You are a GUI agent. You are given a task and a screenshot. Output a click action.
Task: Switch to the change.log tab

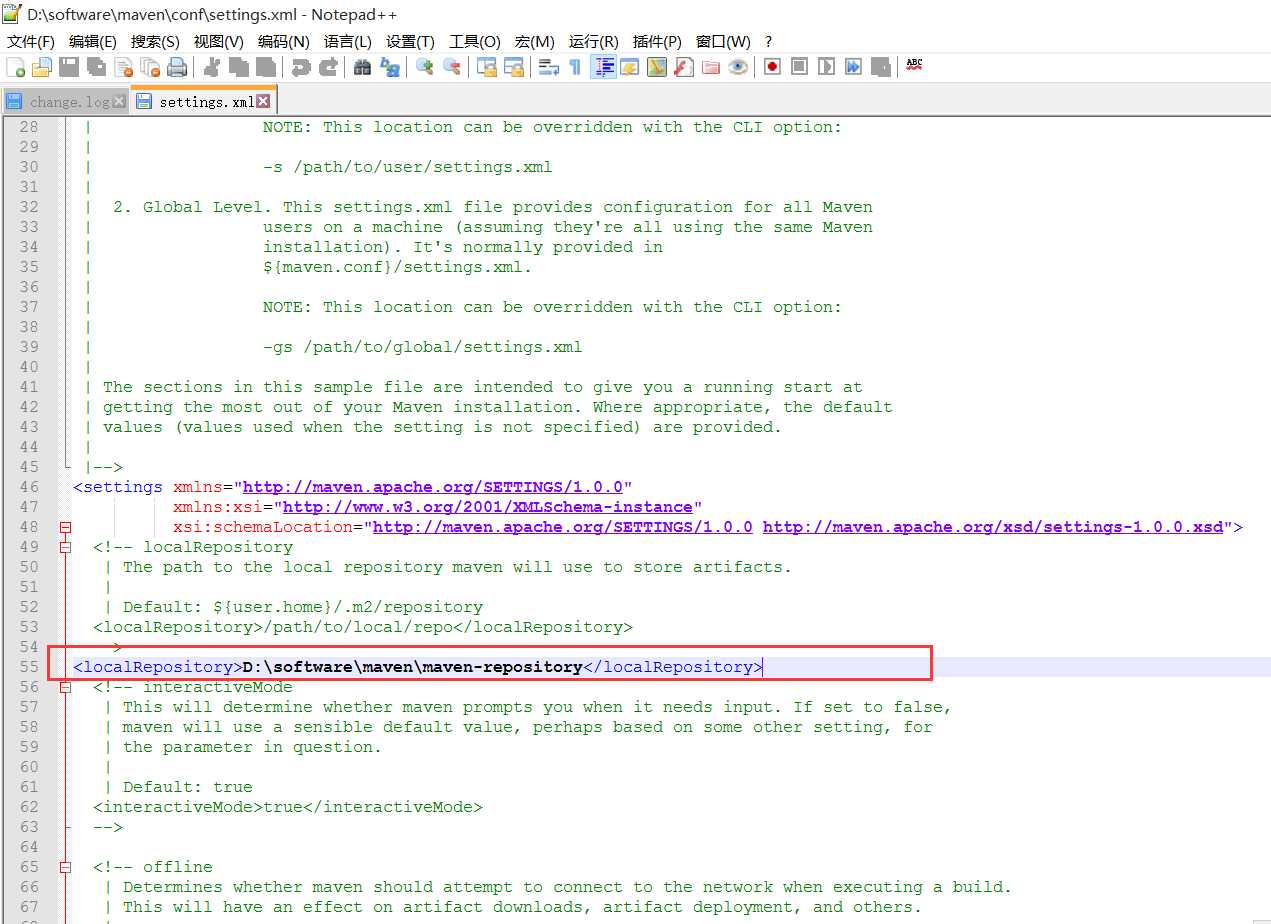coord(66,101)
